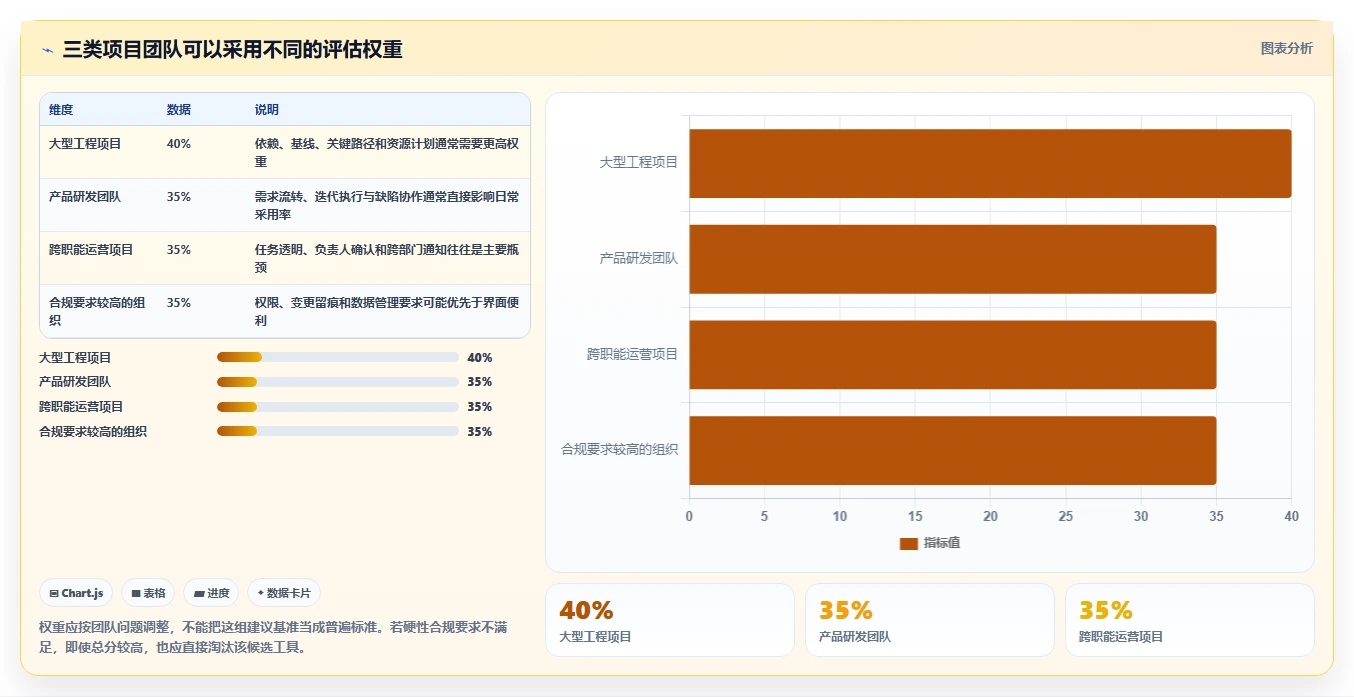Image resolution: width=1354 pixels, height=697 pixels.
Task: Click the 说明 column header
Action: 267,110
